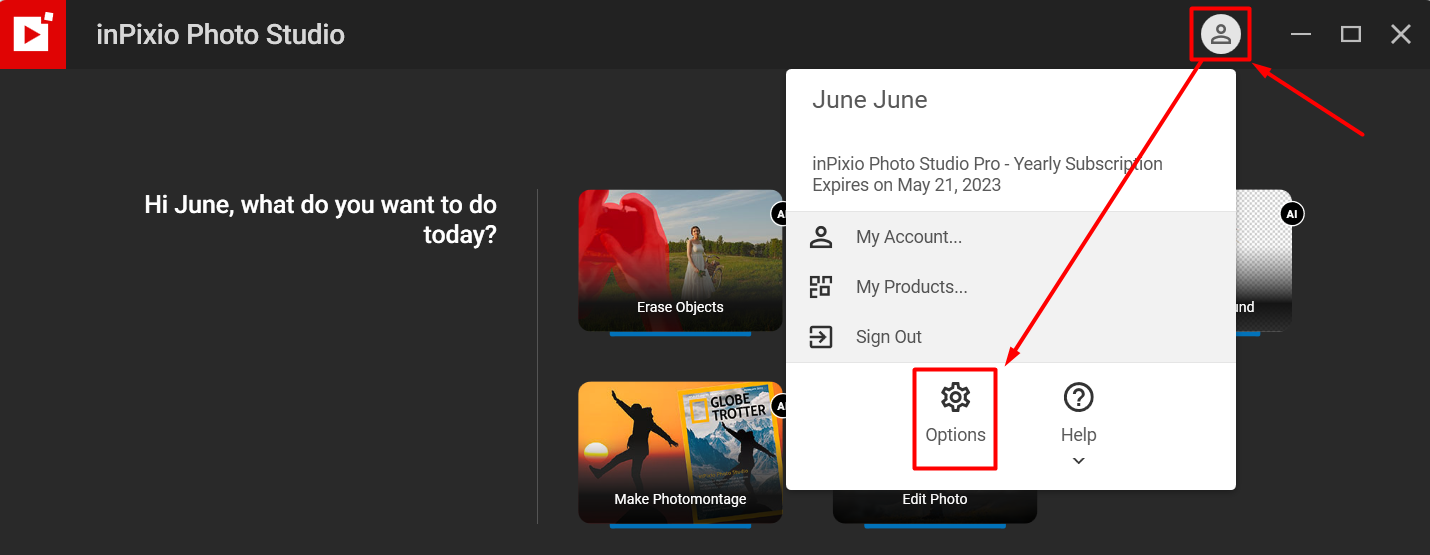Image resolution: width=1430 pixels, height=555 pixels.
Task: Click the AI badge on Erase Objects
Action: click(778, 214)
